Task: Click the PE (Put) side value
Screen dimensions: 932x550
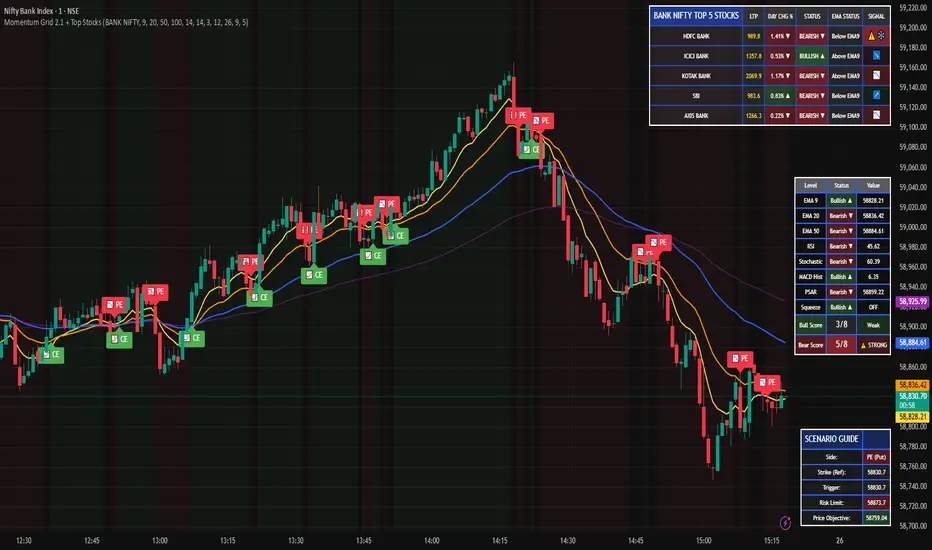Action: 876,457
